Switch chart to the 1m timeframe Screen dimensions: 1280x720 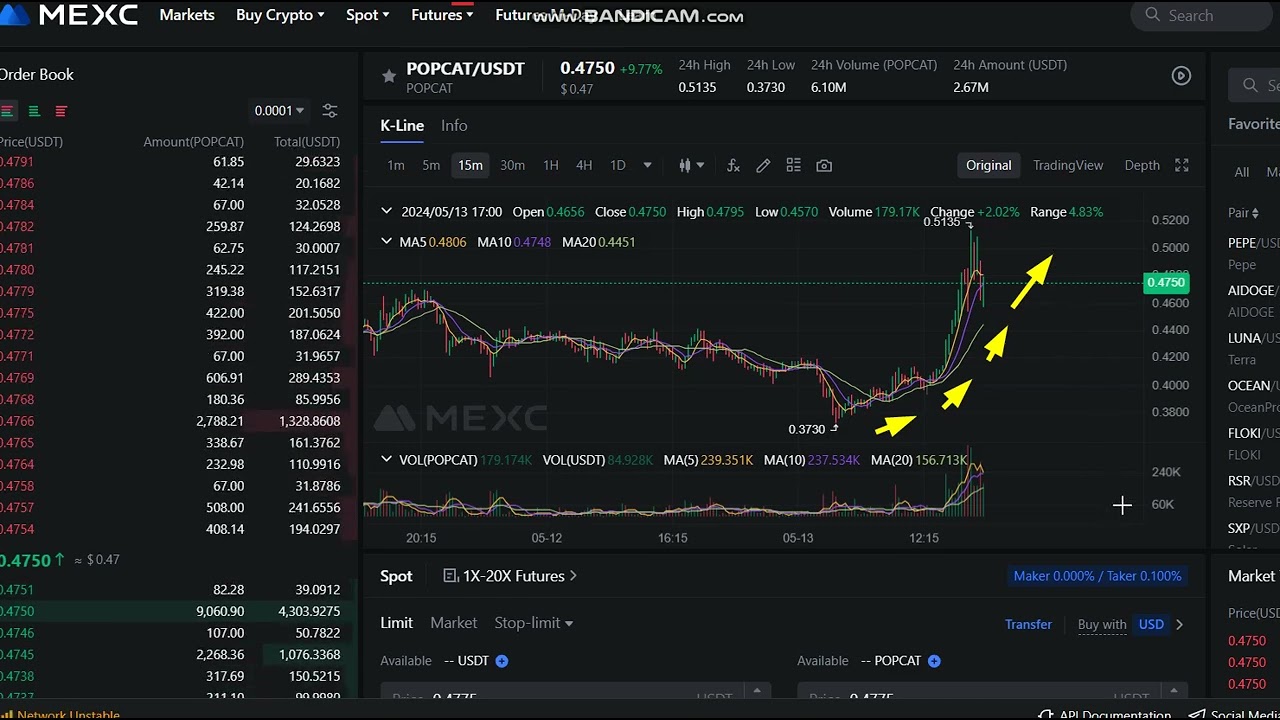pyautogui.click(x=396, y=165)
